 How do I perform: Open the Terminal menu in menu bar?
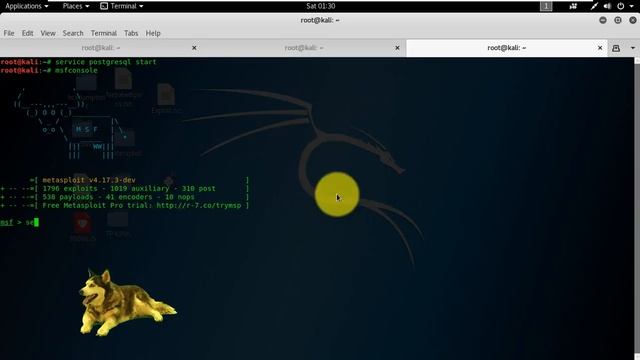click(104, 33)
